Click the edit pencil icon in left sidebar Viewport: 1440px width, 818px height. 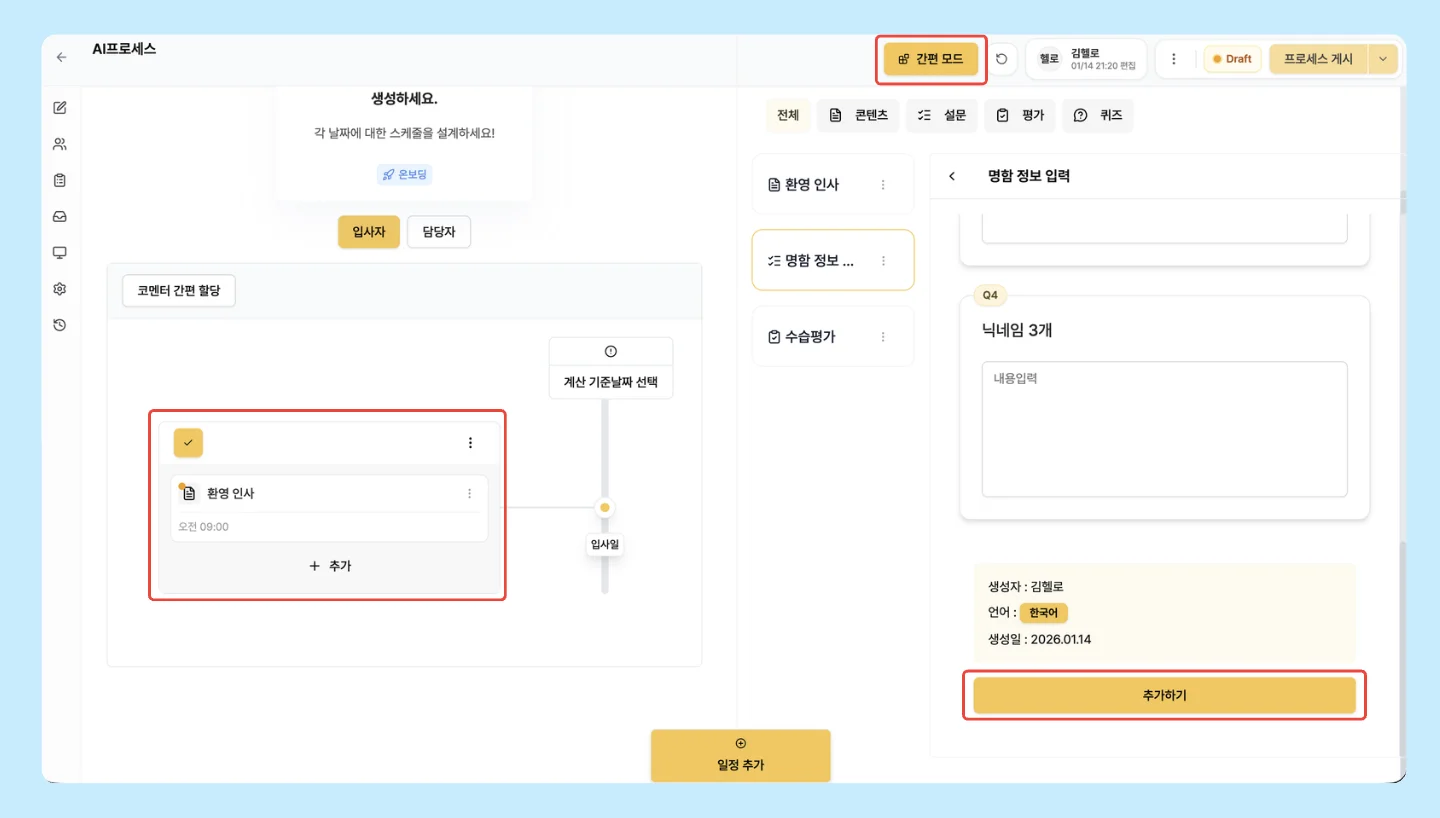coord(60,108)
